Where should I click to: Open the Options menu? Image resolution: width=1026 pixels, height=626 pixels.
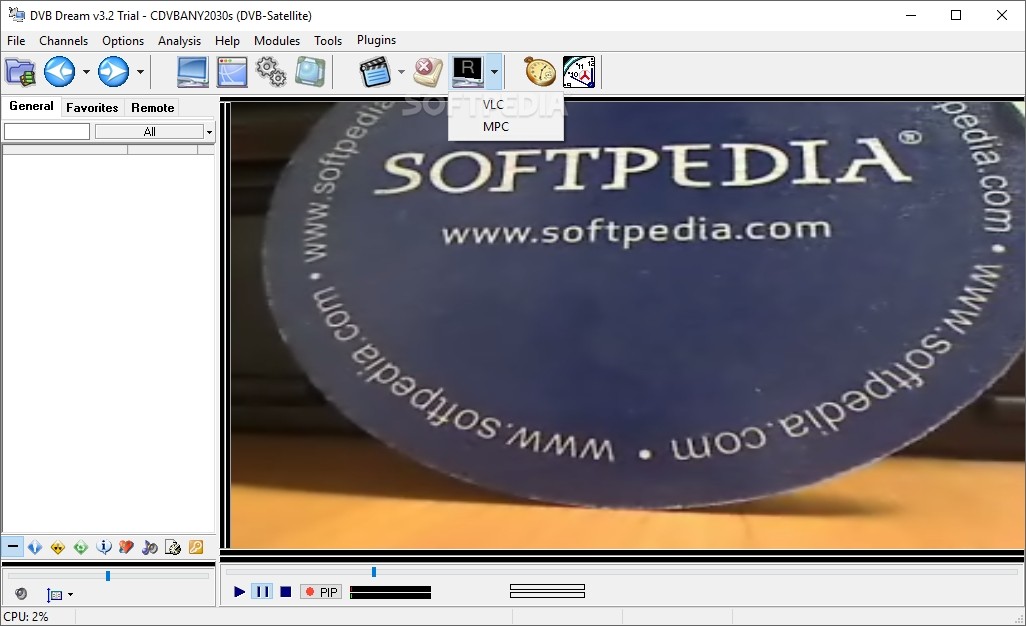point(123,41)
